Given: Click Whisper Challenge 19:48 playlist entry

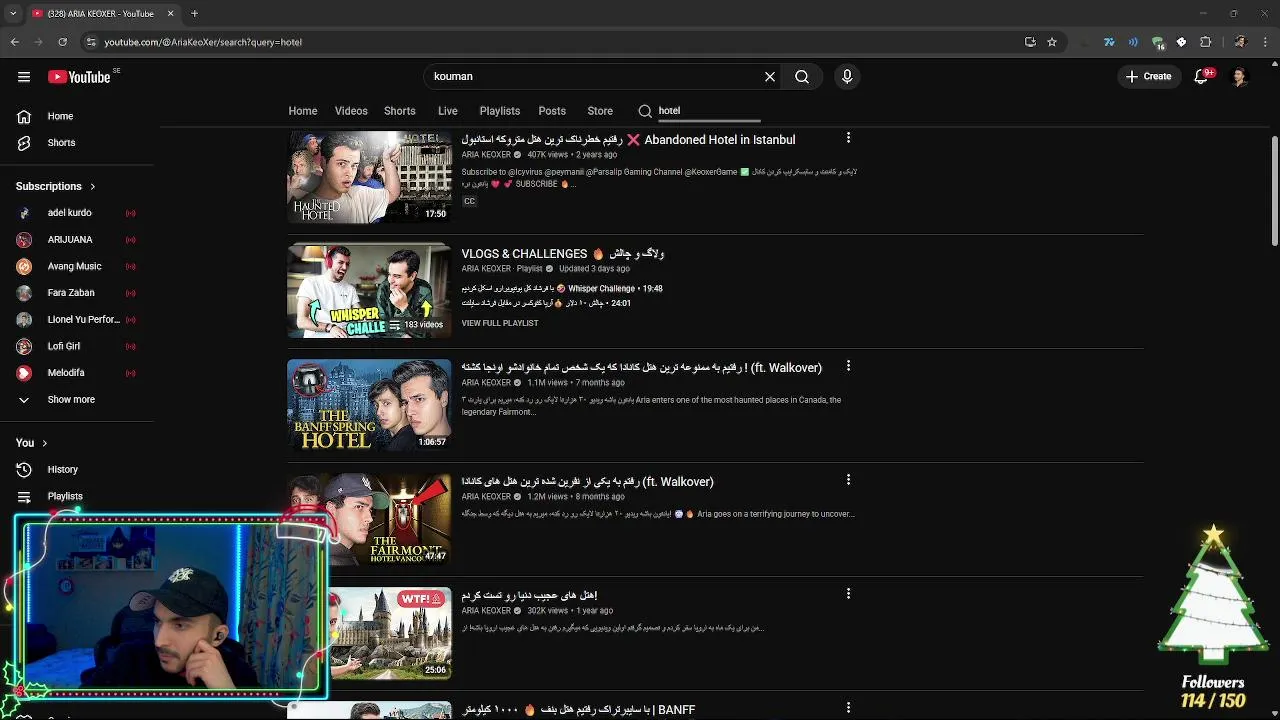Looking at the screenshot, I should (563, 289).
